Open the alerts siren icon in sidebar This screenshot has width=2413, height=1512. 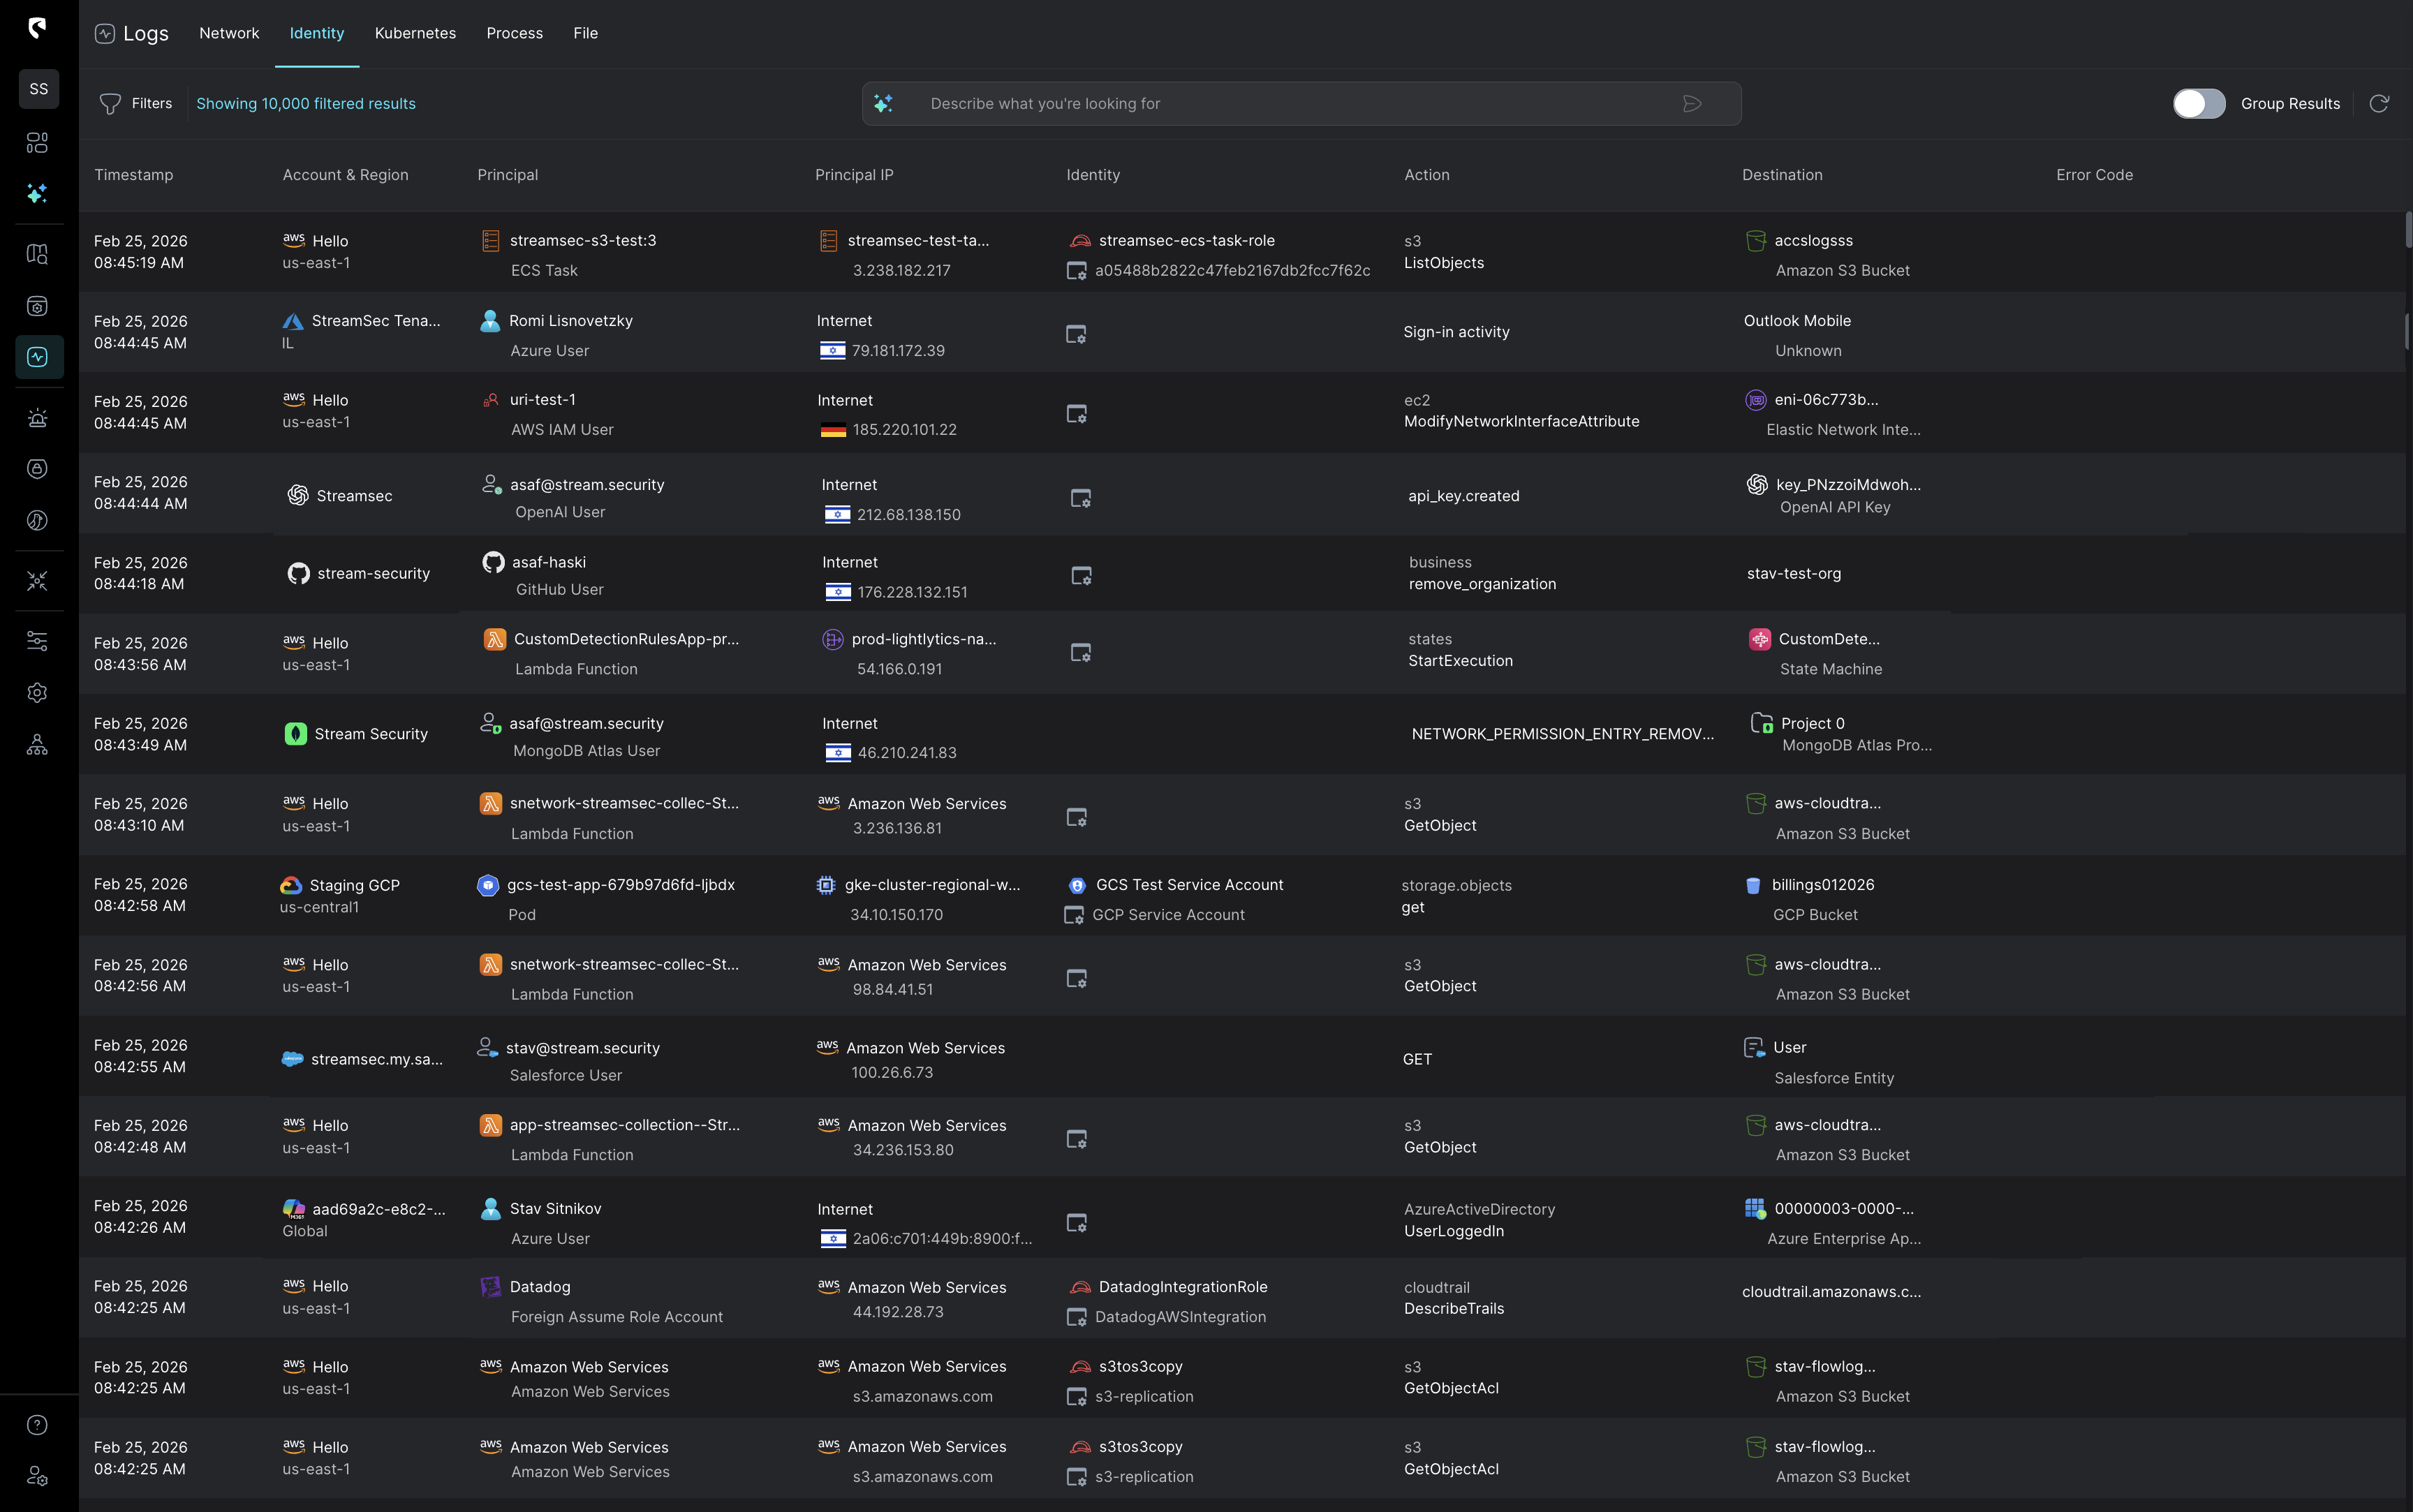pyautogui.click(x=38, y=418)
